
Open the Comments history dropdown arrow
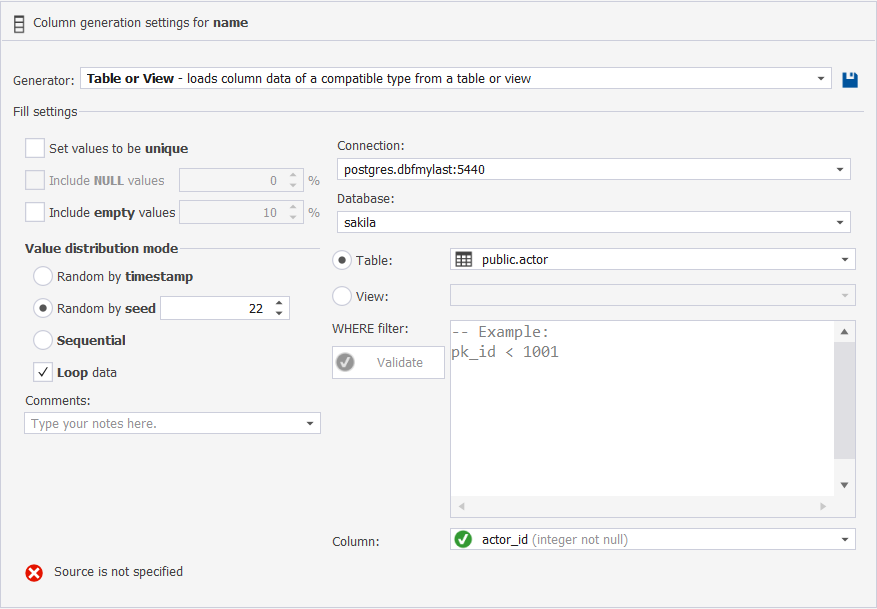[x=310, y=423]
